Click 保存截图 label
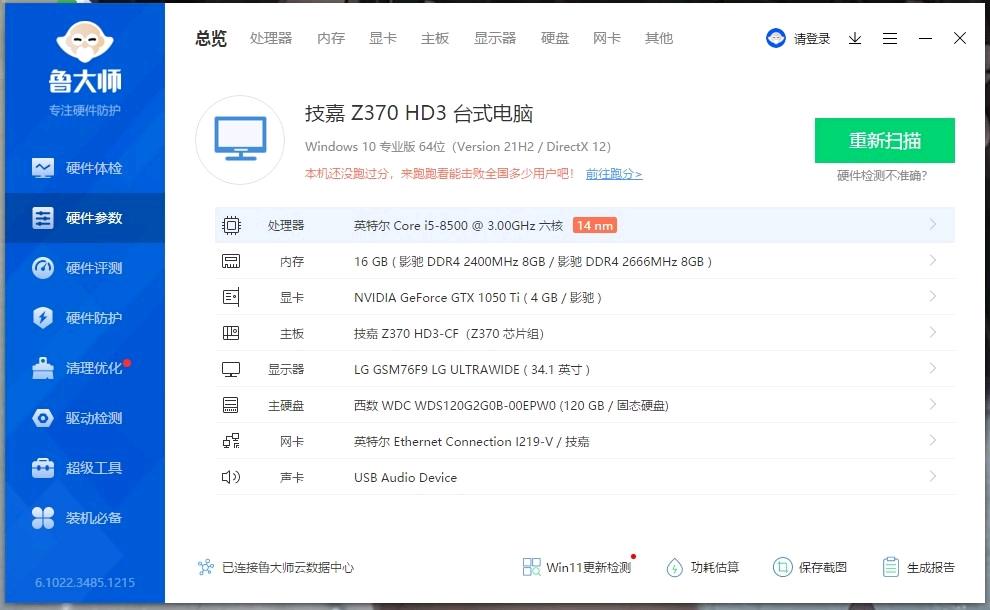Screen dimensions: 990x610 tap(823, 567)
